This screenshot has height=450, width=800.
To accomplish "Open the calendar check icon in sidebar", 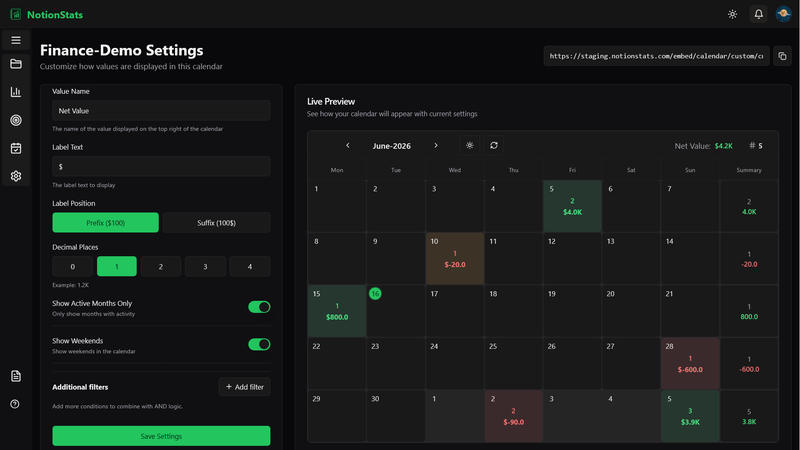I will pyautogui.click(x=16, y=148).
